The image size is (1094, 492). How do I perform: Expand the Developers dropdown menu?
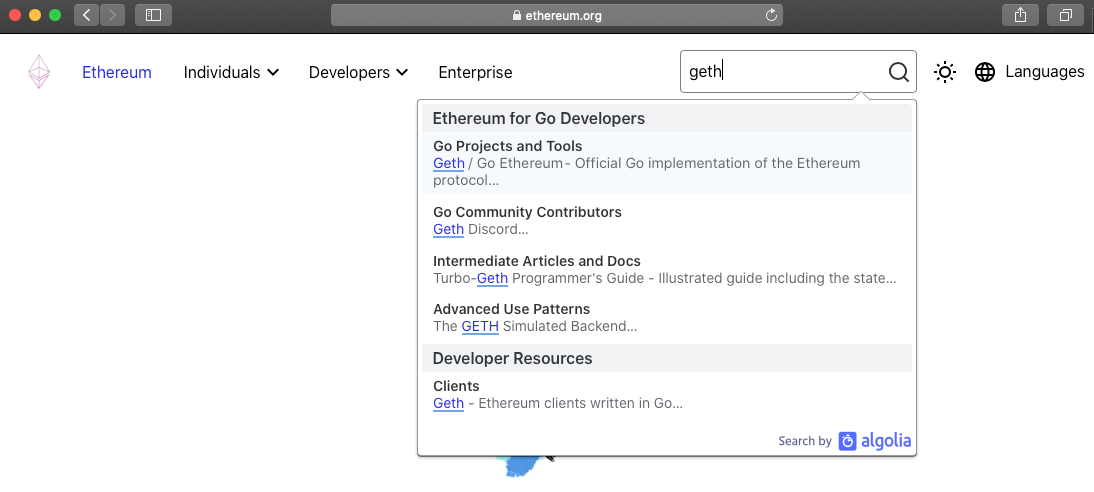(x=358, y=72)
